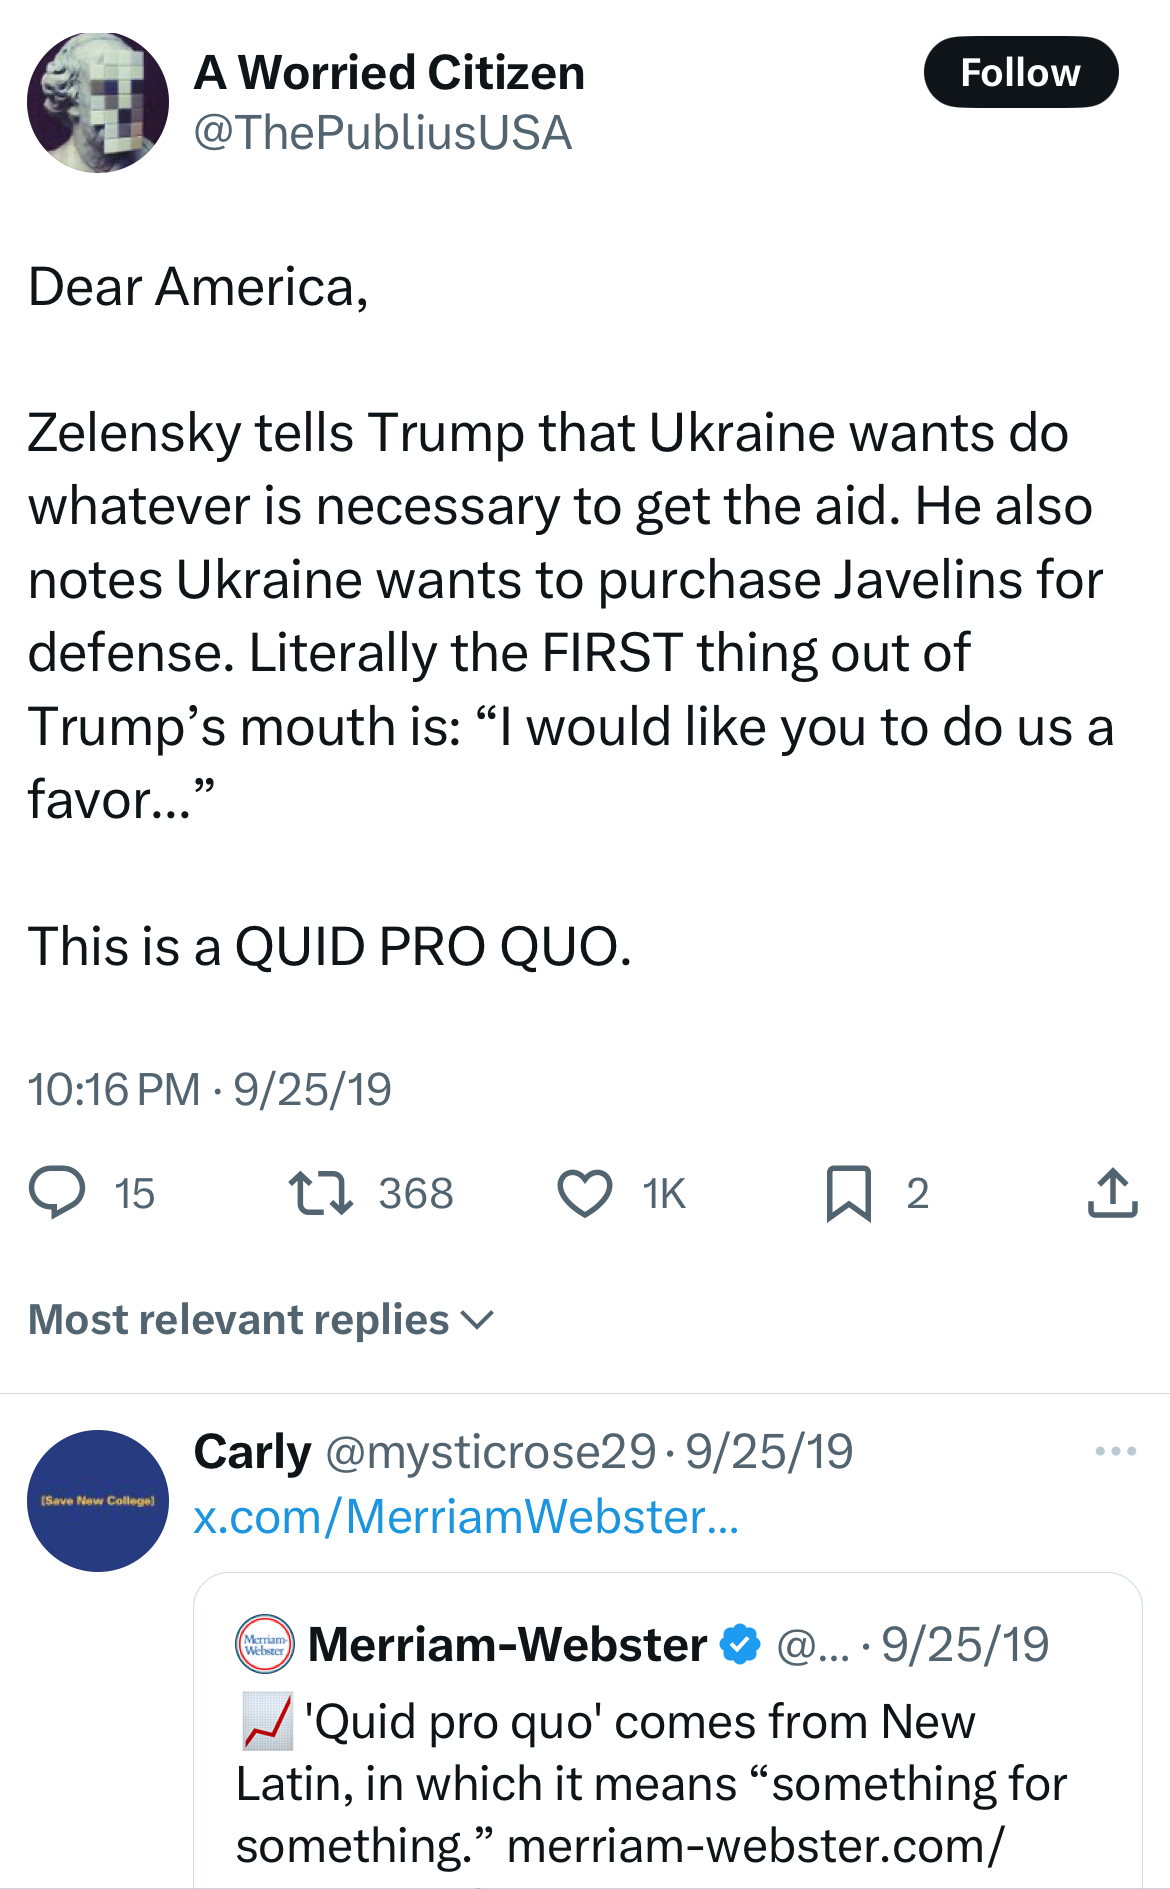Viewport: 1170px width, 1889px height.
Task: Tap the reply speech bubble icon
Action: click(x=57, y=1192)
